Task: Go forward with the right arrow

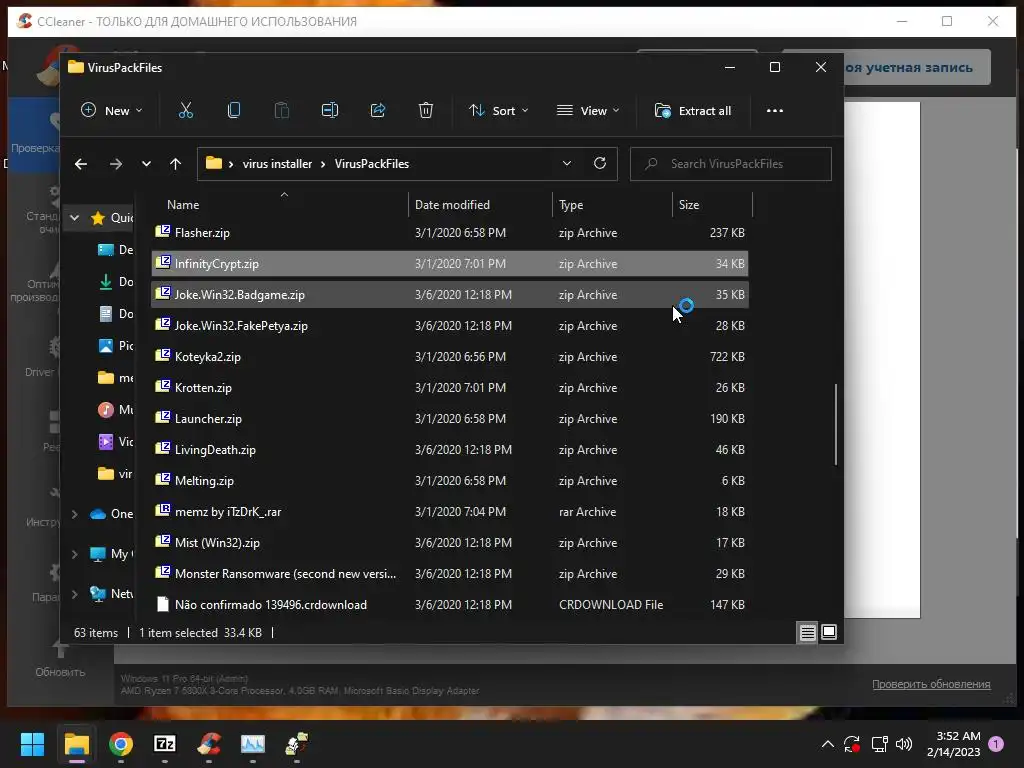Action: [x=116, y=164]
